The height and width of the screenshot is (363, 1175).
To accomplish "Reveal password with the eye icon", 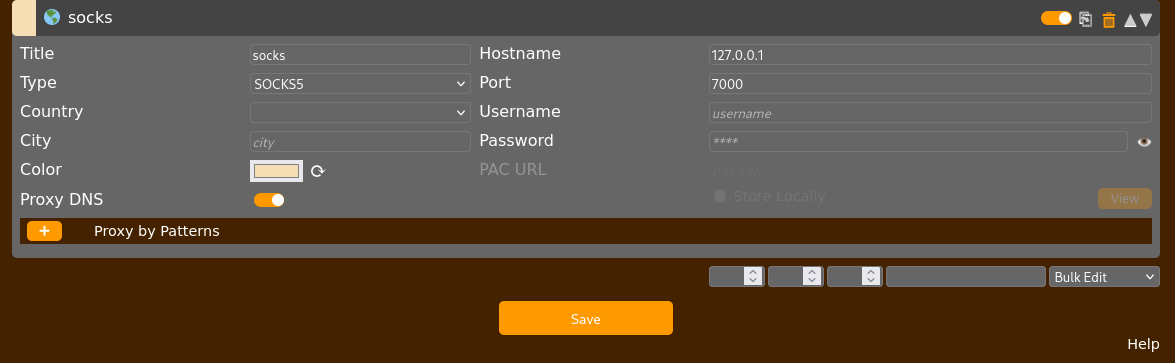I will 1144,142.
